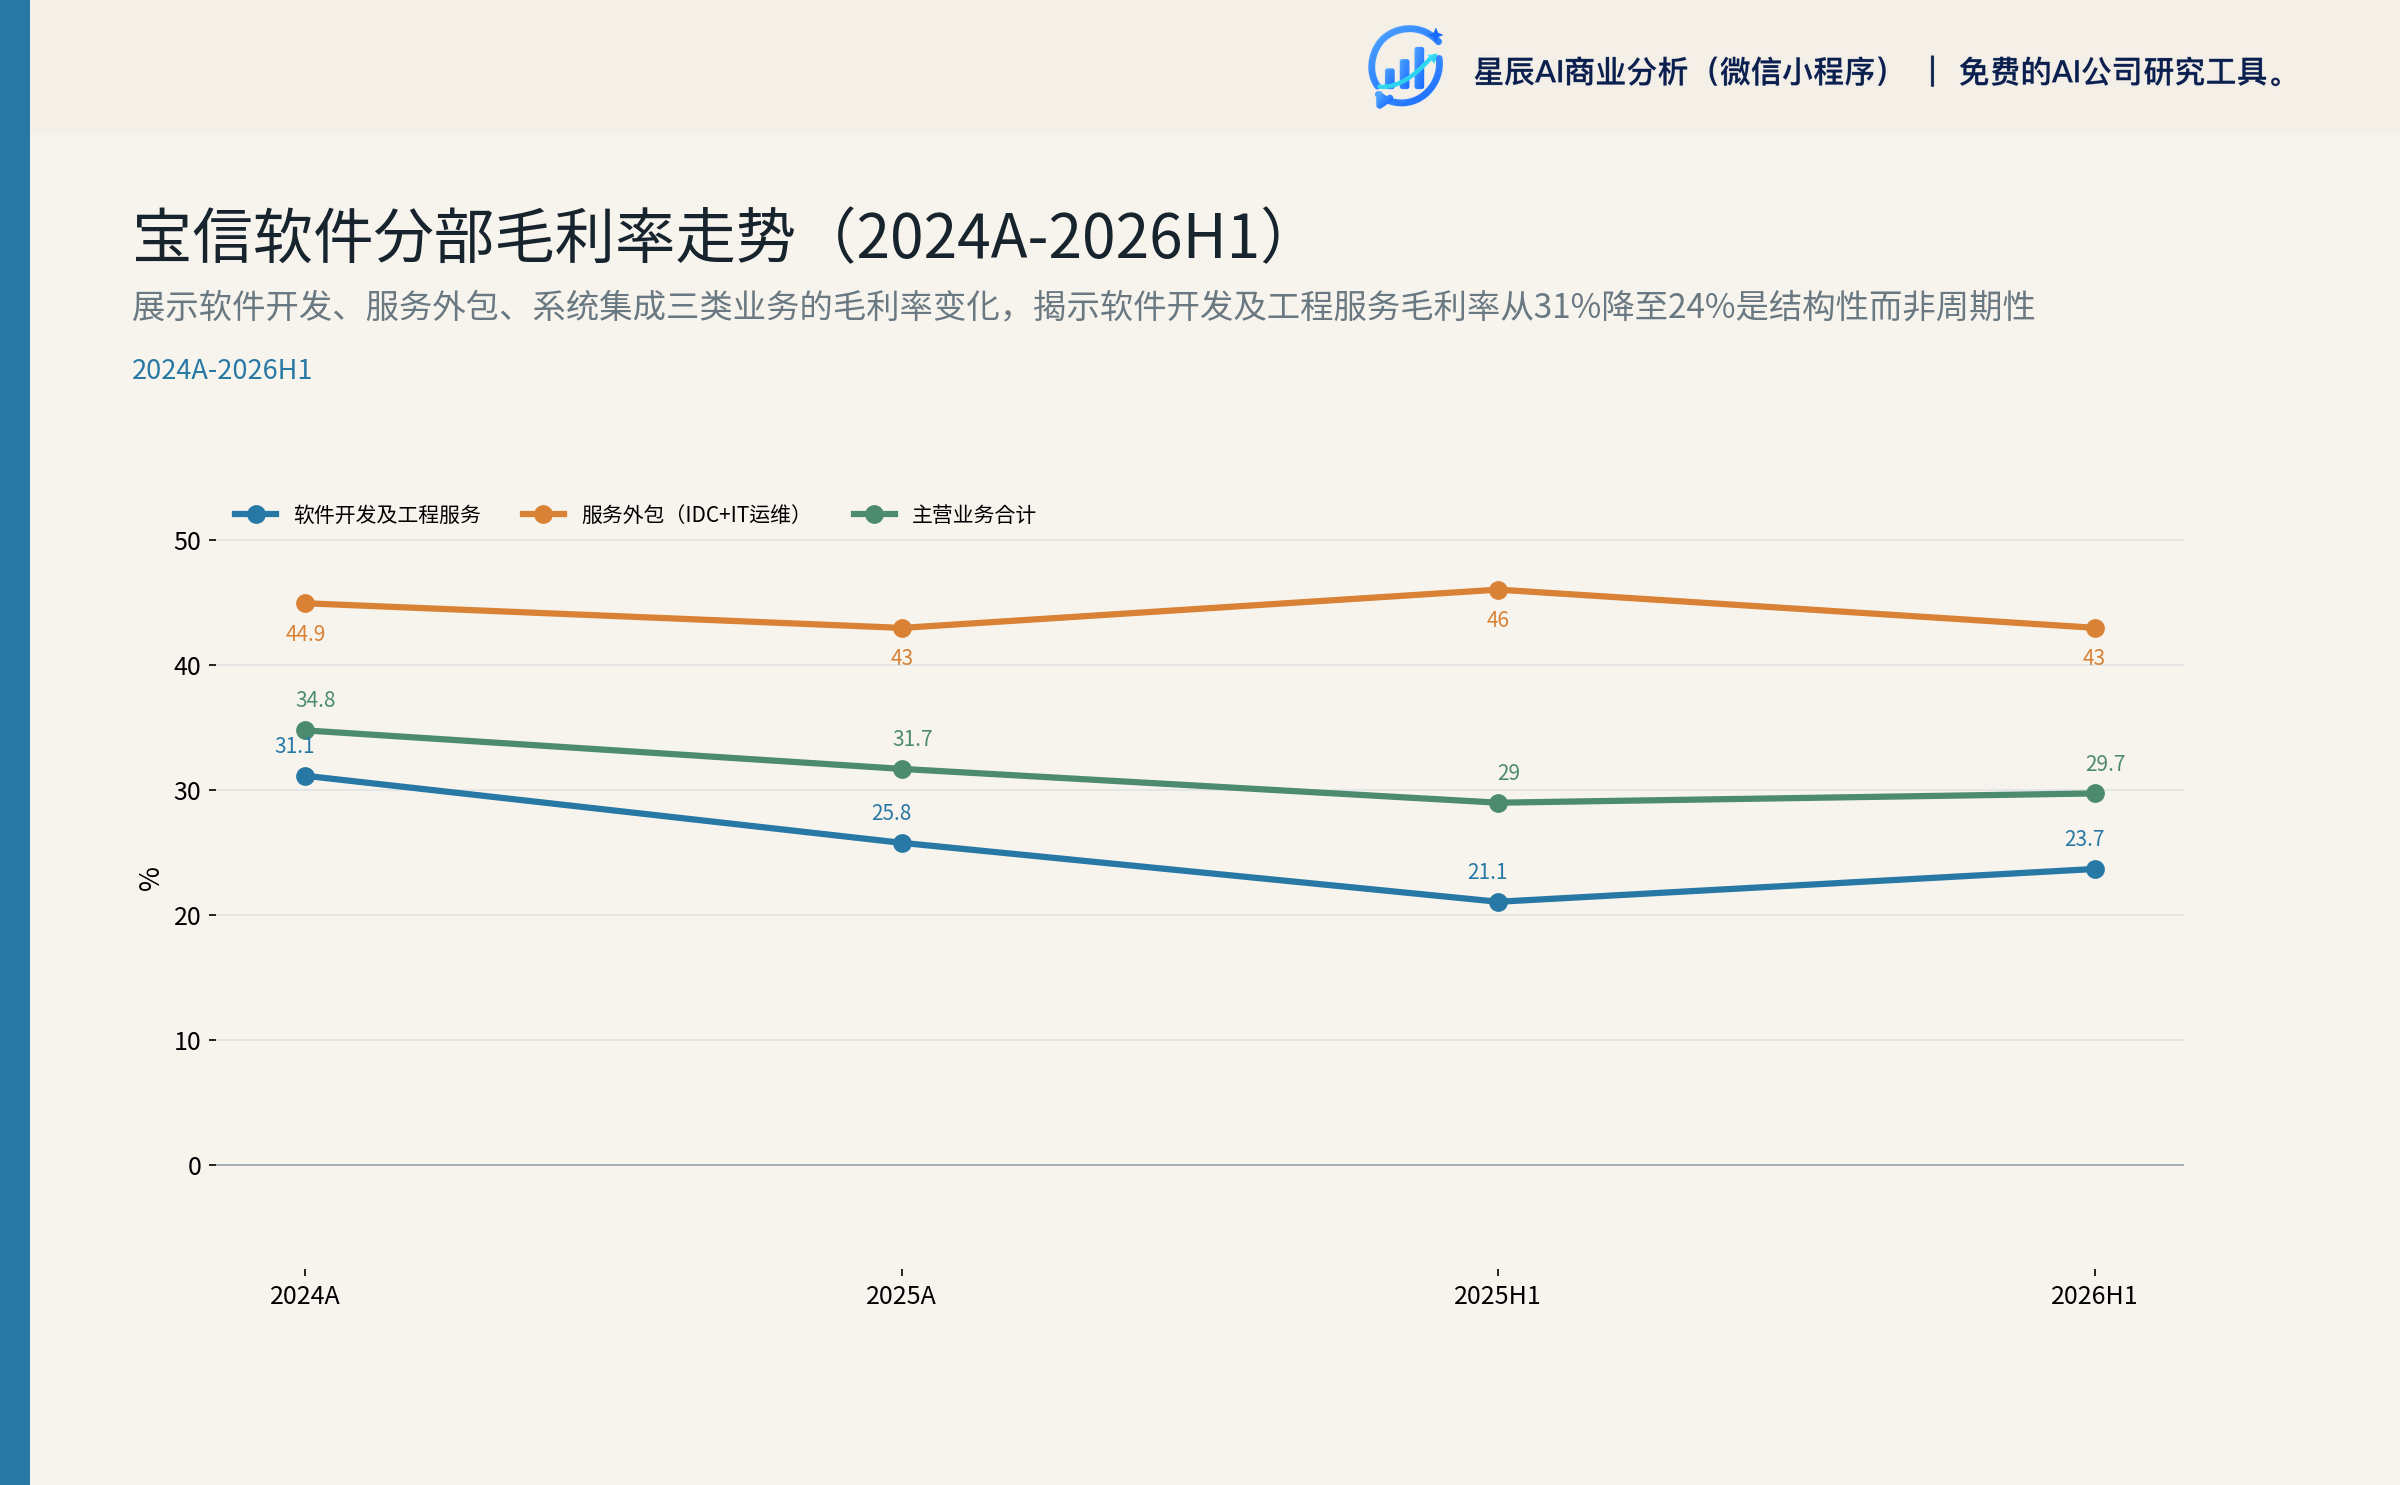Click the blue 2024A-2026H1 period label
2400x1485 pixels.
click(222, 370)
